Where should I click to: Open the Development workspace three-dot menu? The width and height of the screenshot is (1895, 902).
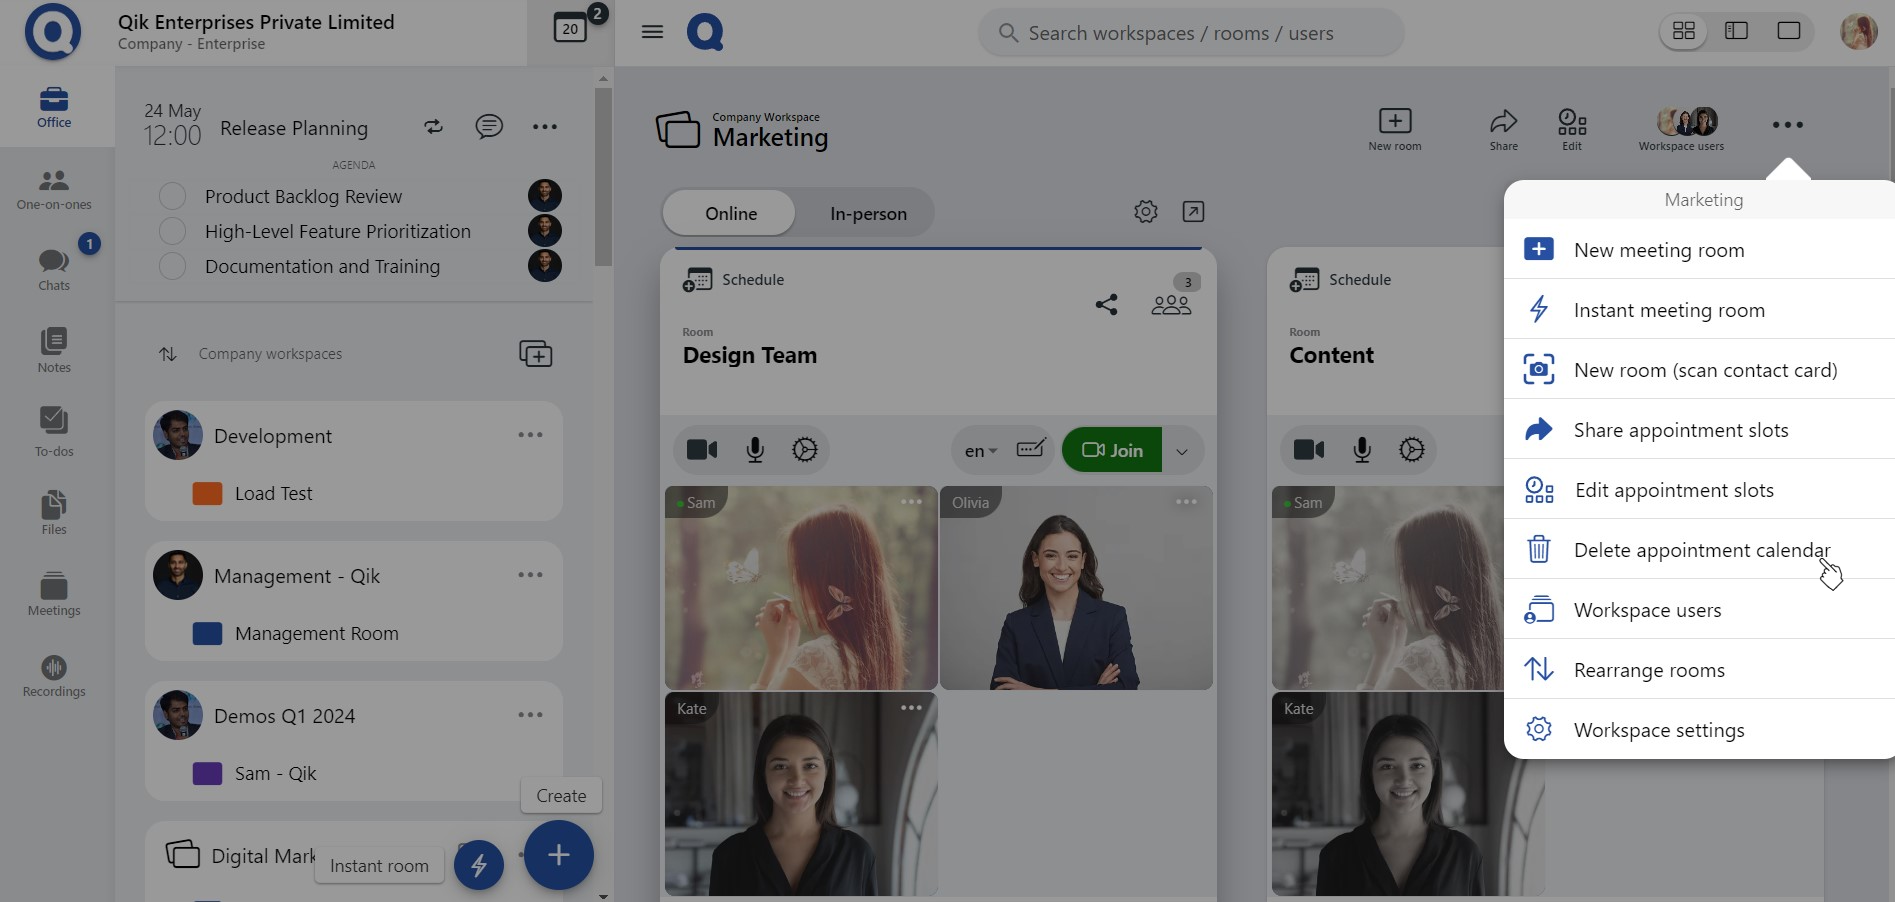pos(530,435)
